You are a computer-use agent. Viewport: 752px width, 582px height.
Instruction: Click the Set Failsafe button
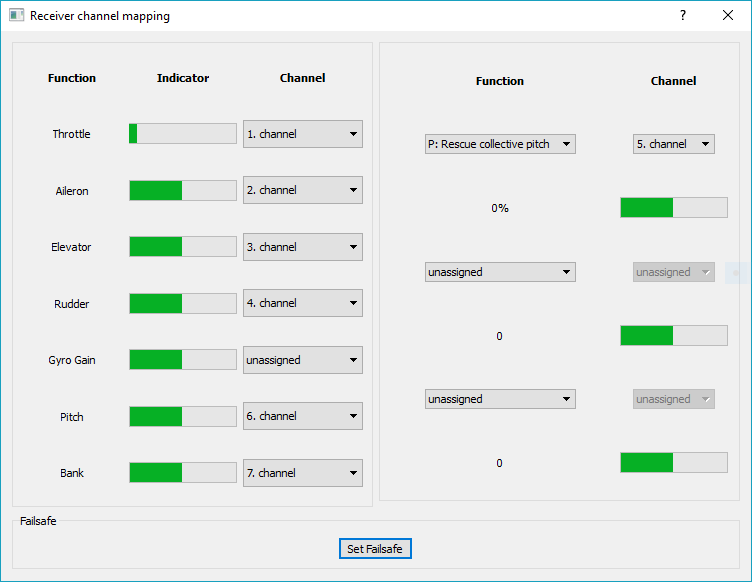coord(375,549)
